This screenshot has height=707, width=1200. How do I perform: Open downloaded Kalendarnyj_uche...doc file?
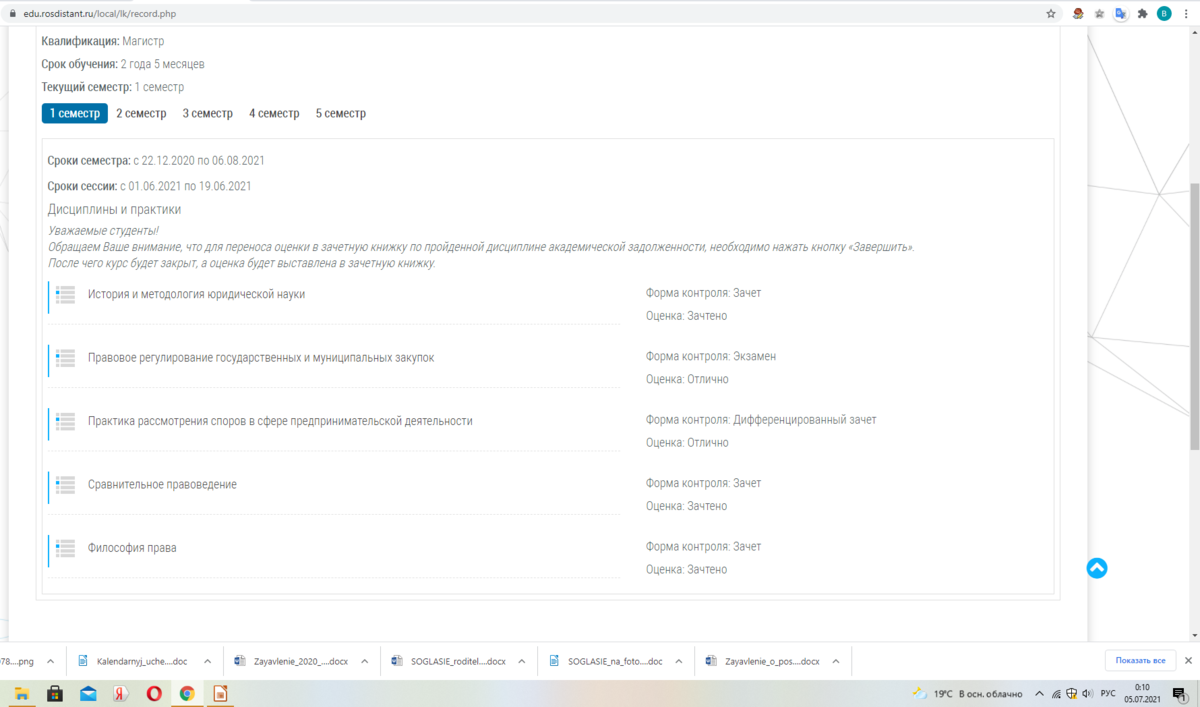tap(132, 661)
